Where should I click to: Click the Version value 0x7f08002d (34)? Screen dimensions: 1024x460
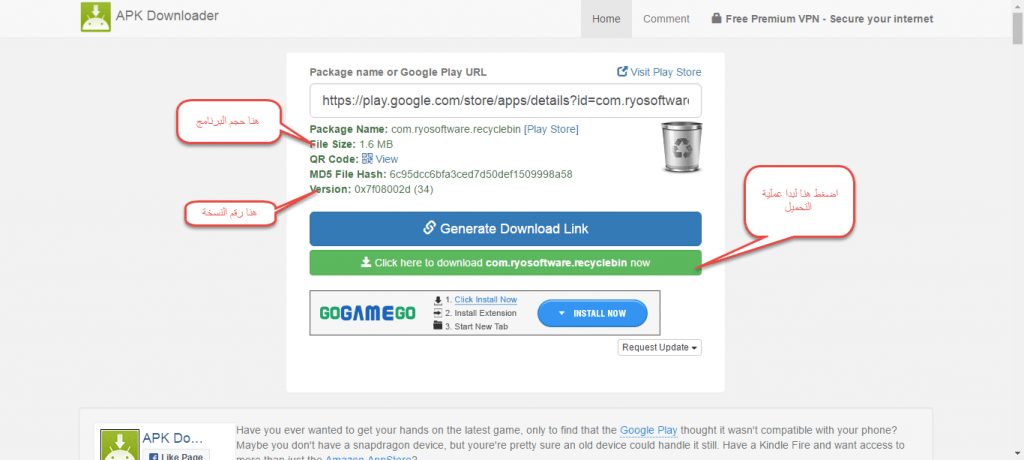(x=394, y=189)
